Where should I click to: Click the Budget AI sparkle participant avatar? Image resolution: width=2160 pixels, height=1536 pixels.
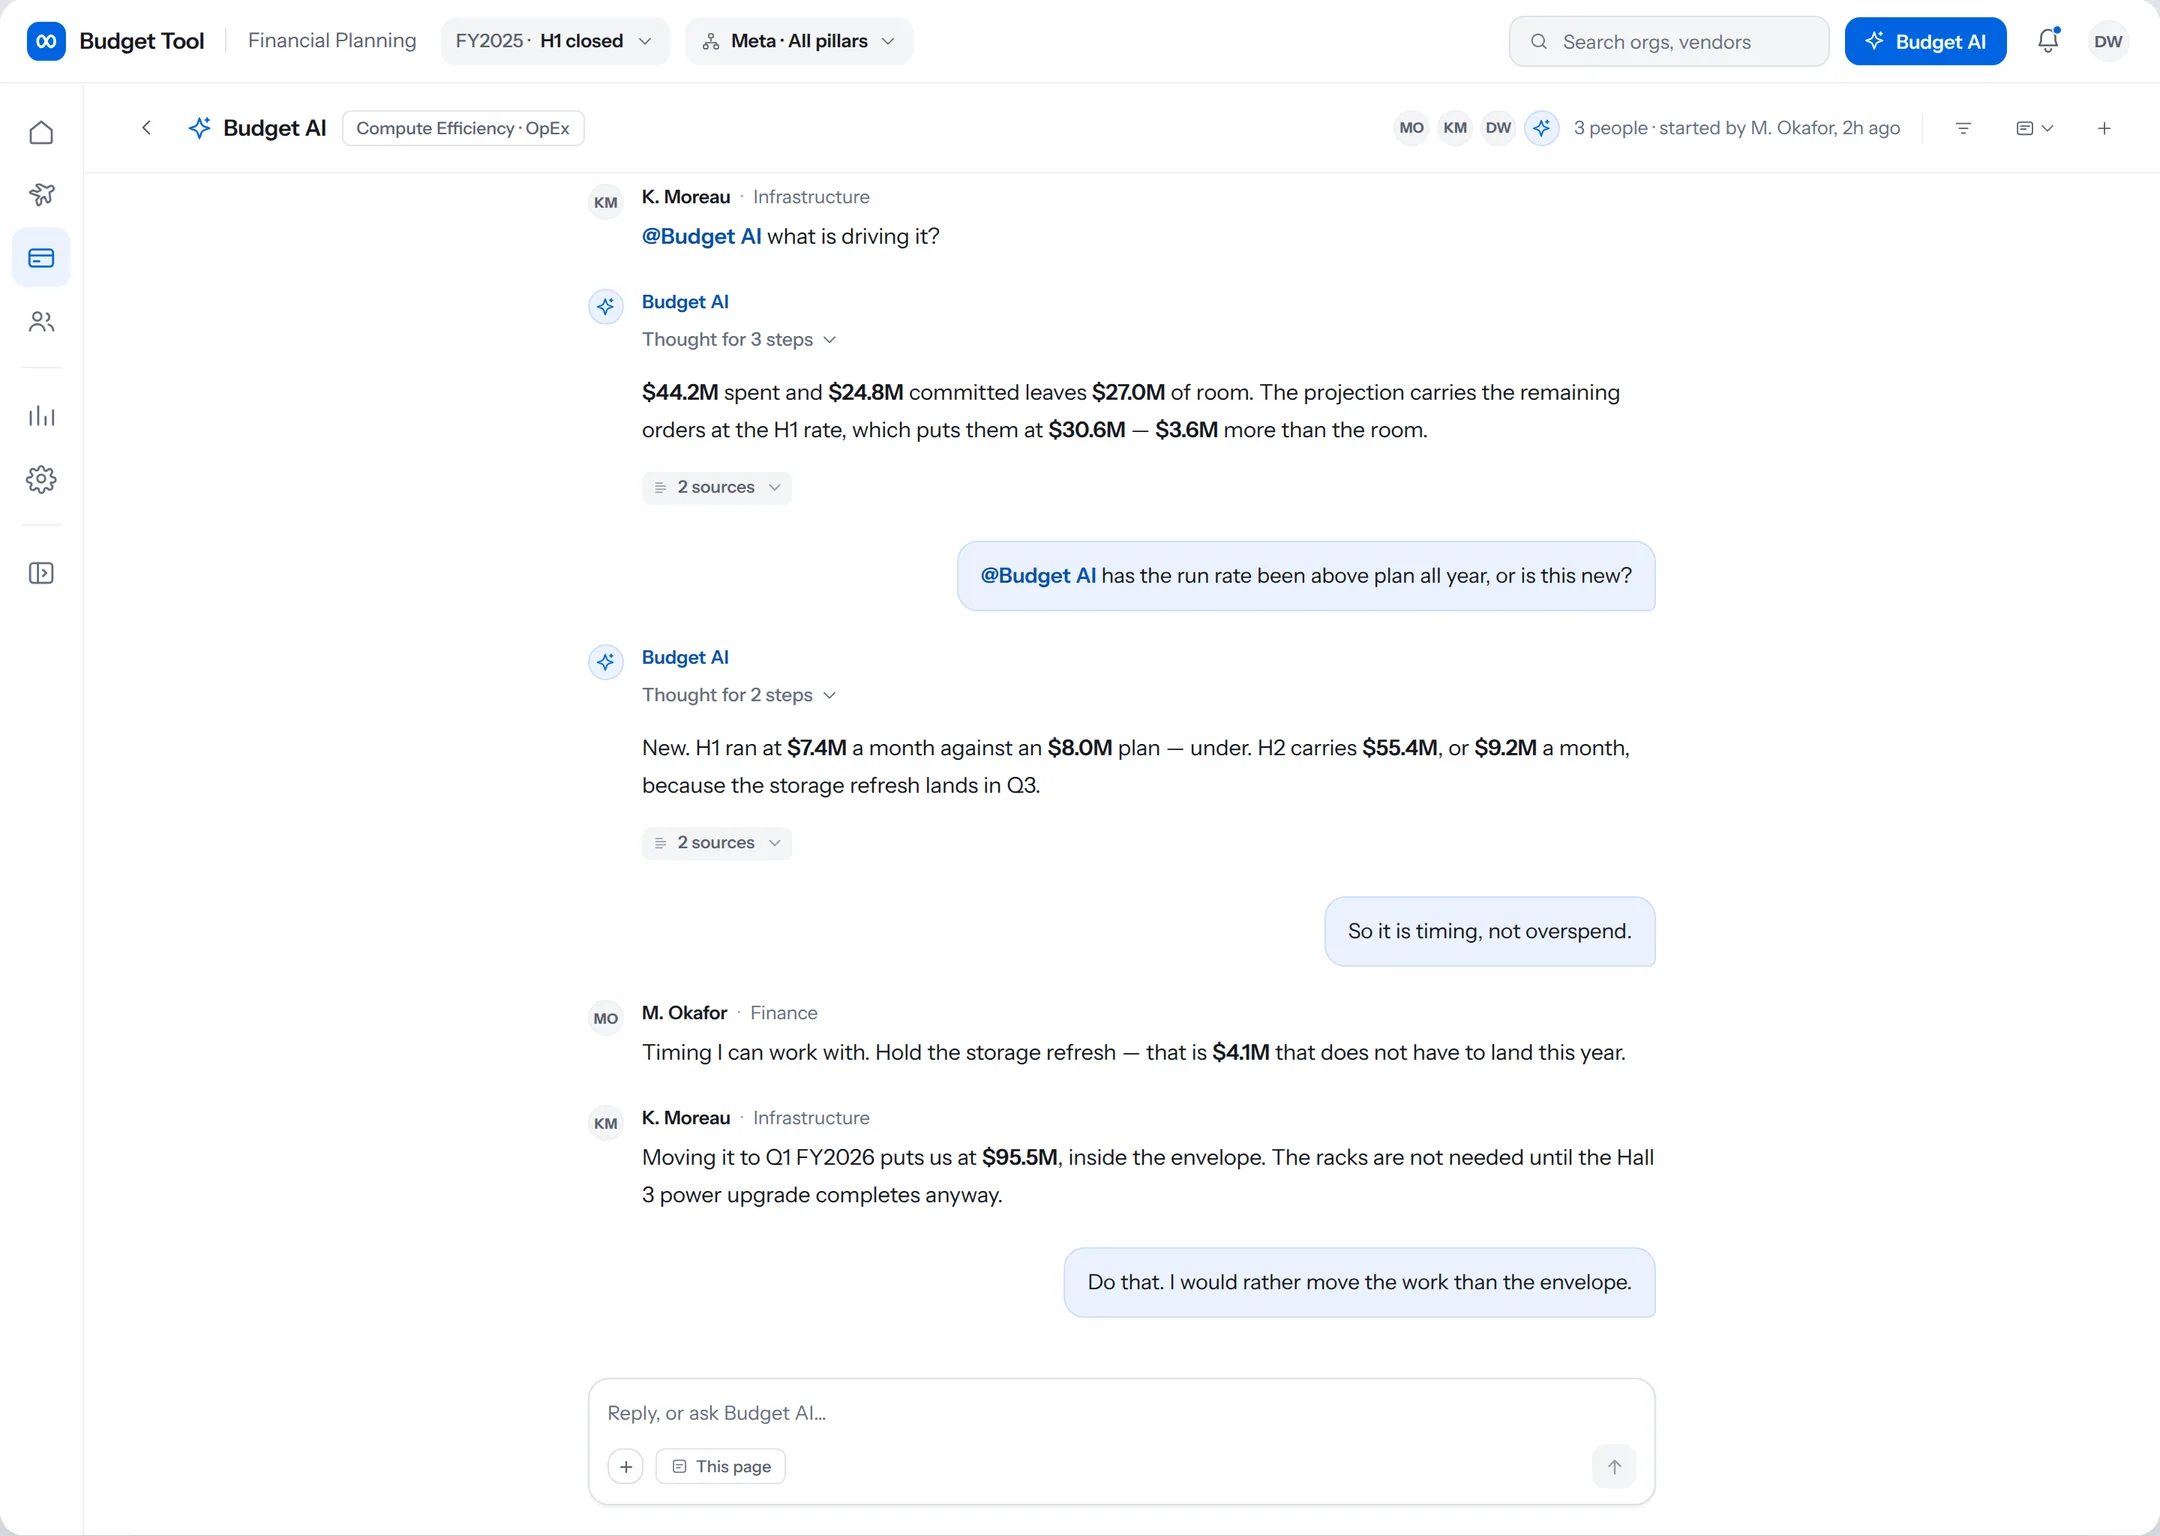1542,128
